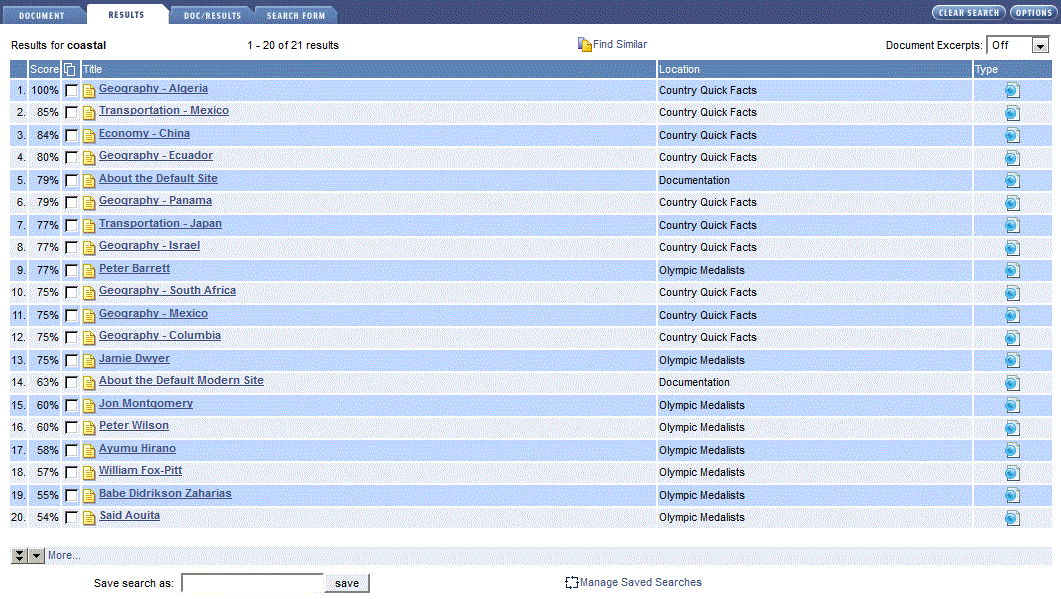Click the type icon in Peter Barrett row
Image resolution: width=1061 pixels, height=599 pixels.
point(1012,271)
